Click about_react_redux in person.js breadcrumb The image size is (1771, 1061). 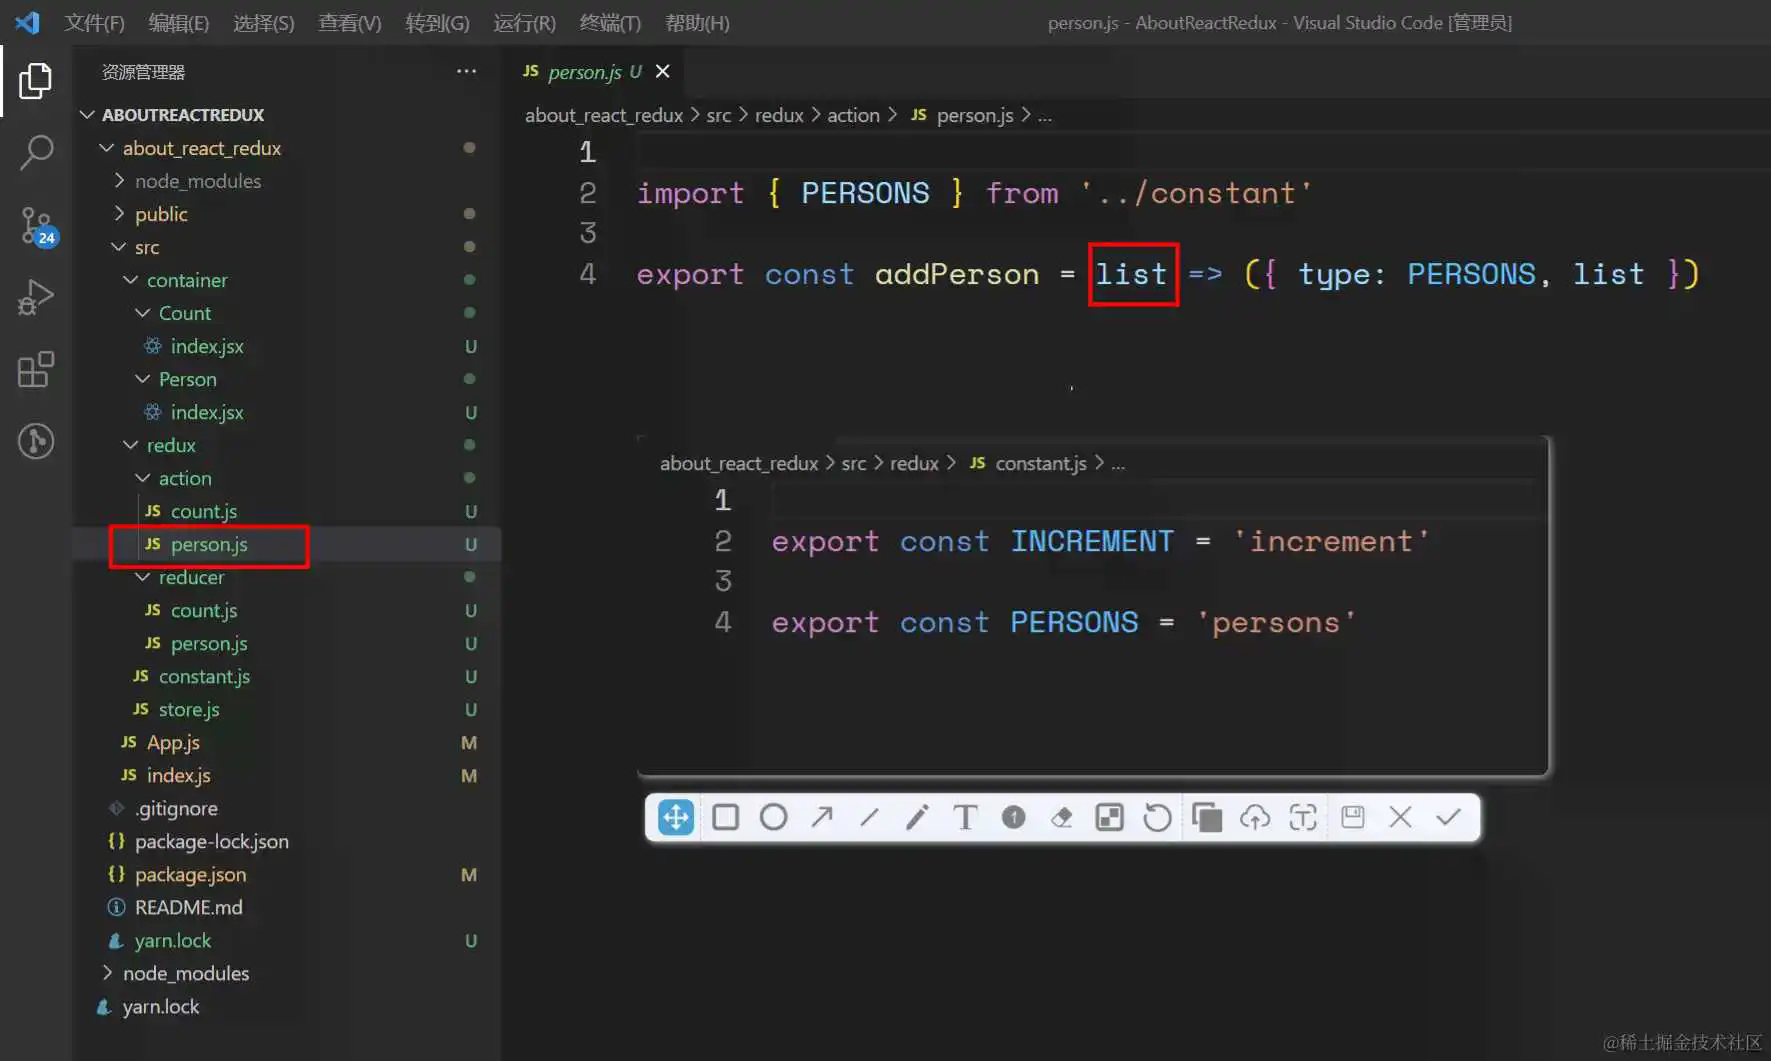[x=604, y=115]
